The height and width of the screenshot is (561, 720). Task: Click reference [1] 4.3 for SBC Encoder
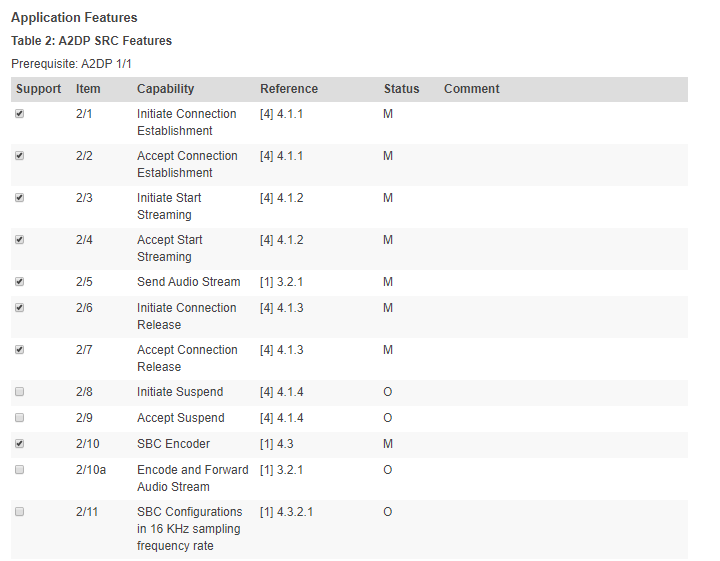276,444
